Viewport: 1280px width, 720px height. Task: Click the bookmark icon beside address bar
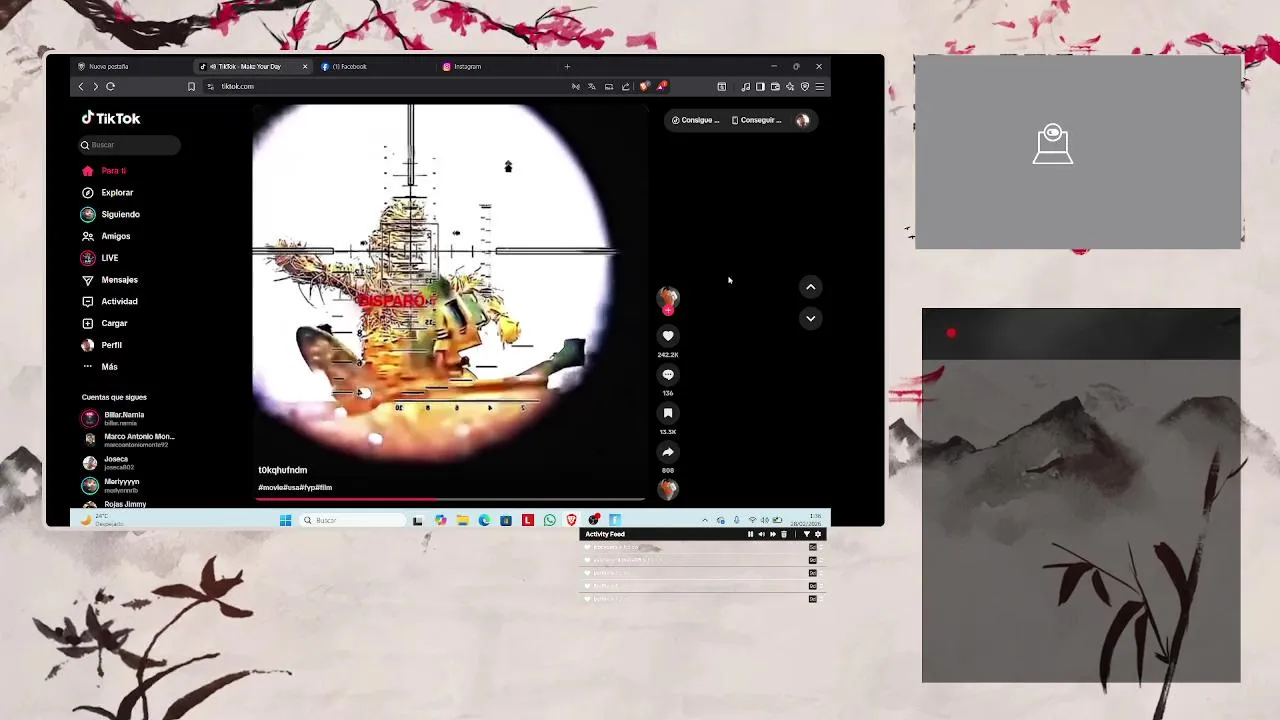pos(191,87)
